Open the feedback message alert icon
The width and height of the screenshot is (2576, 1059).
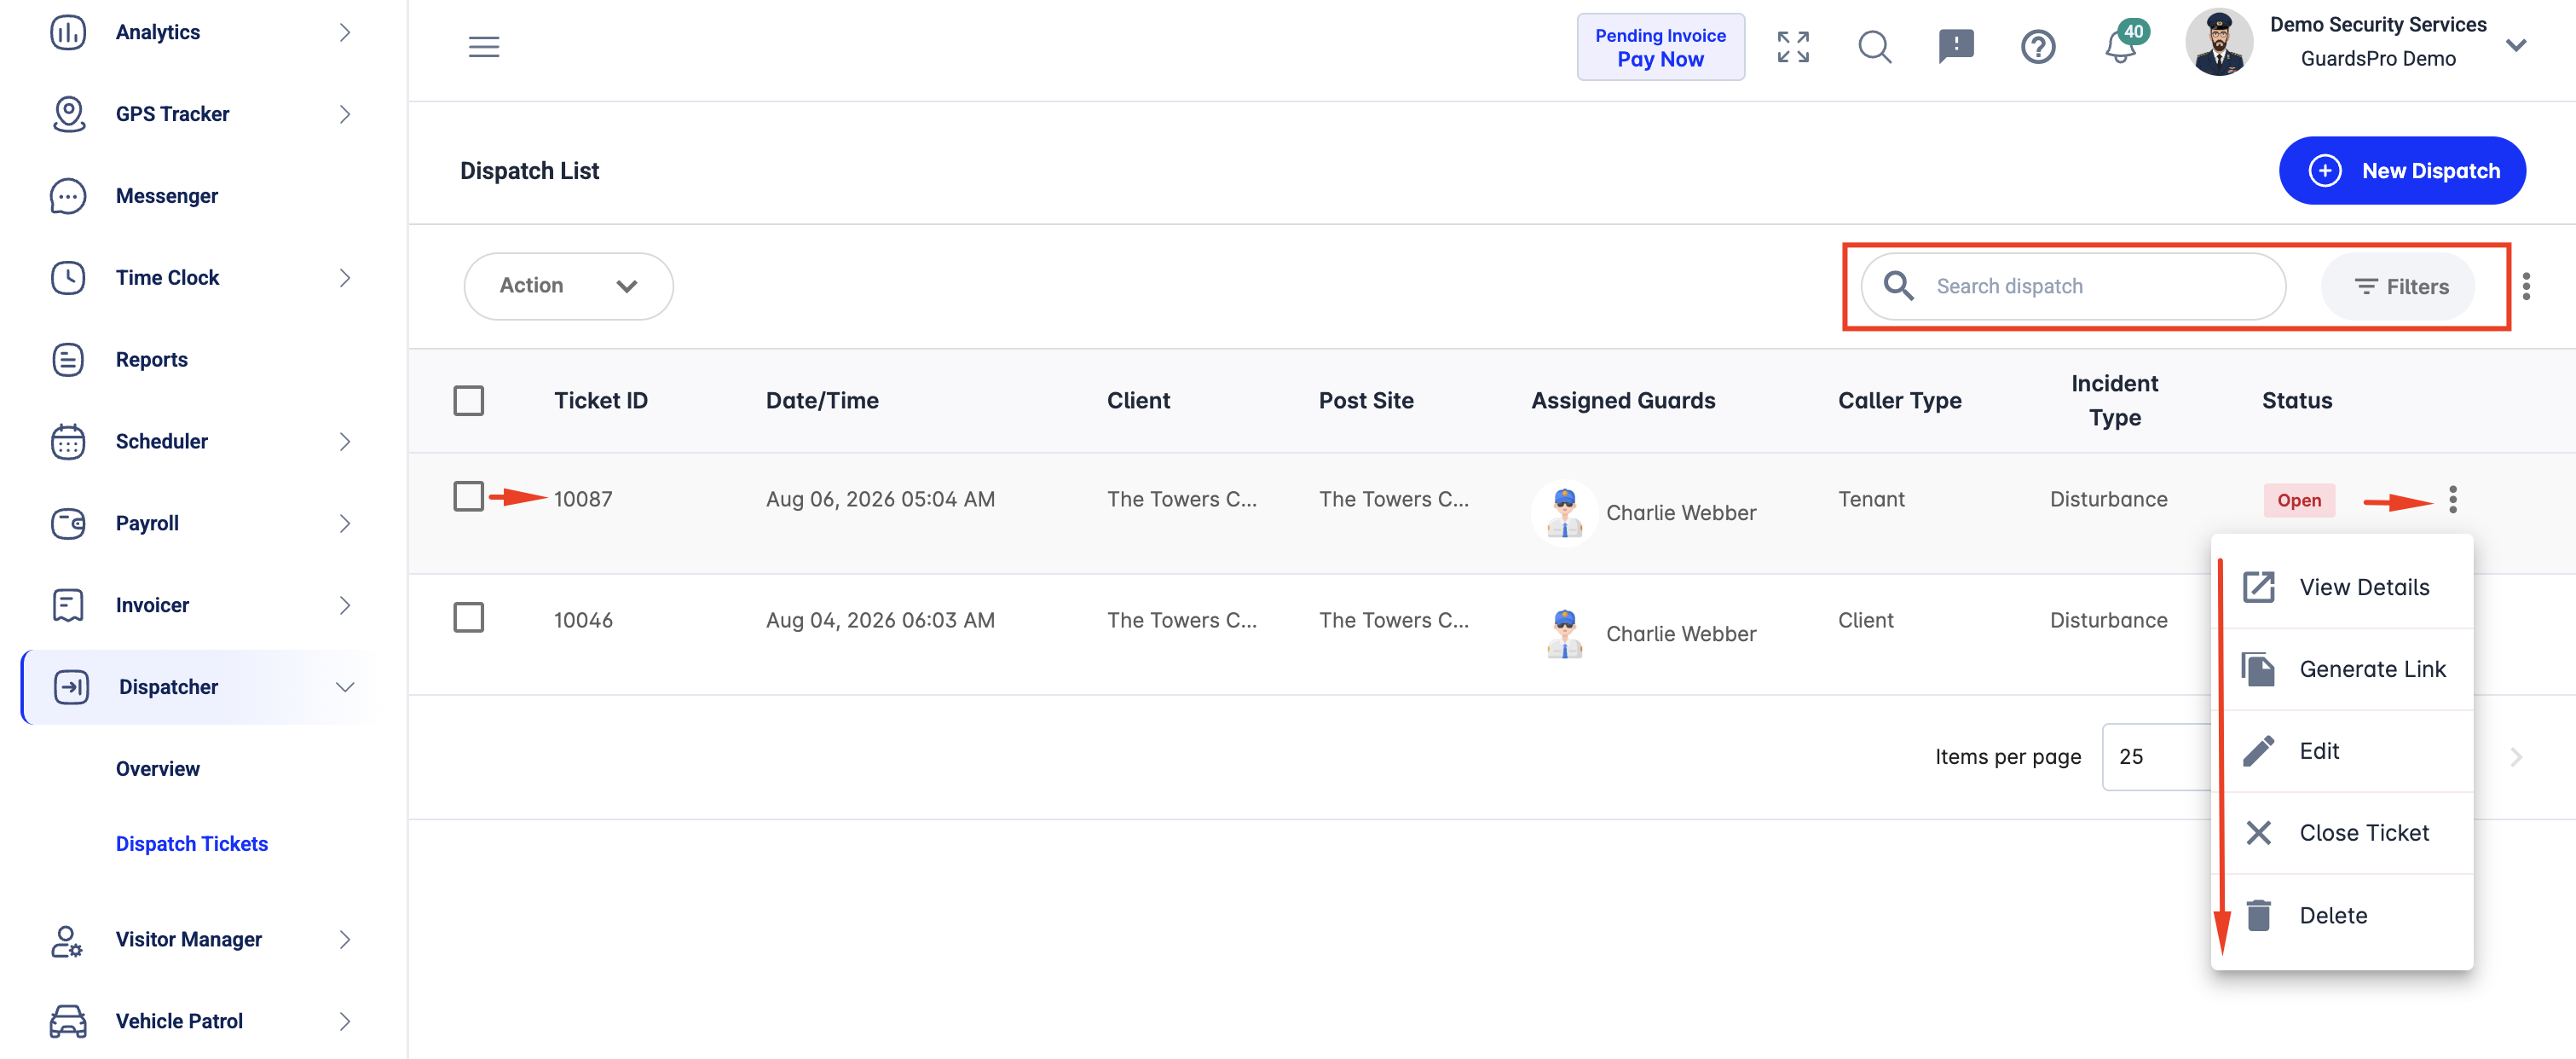pos(1956,47)
